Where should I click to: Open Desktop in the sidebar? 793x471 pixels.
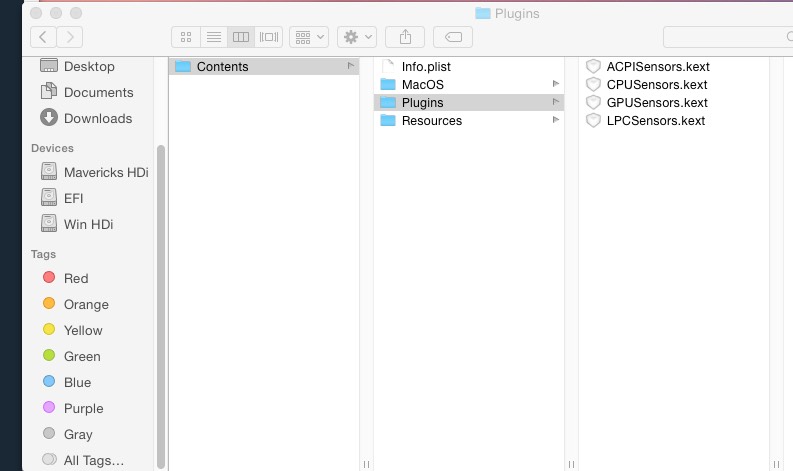(x=89, y=66)
